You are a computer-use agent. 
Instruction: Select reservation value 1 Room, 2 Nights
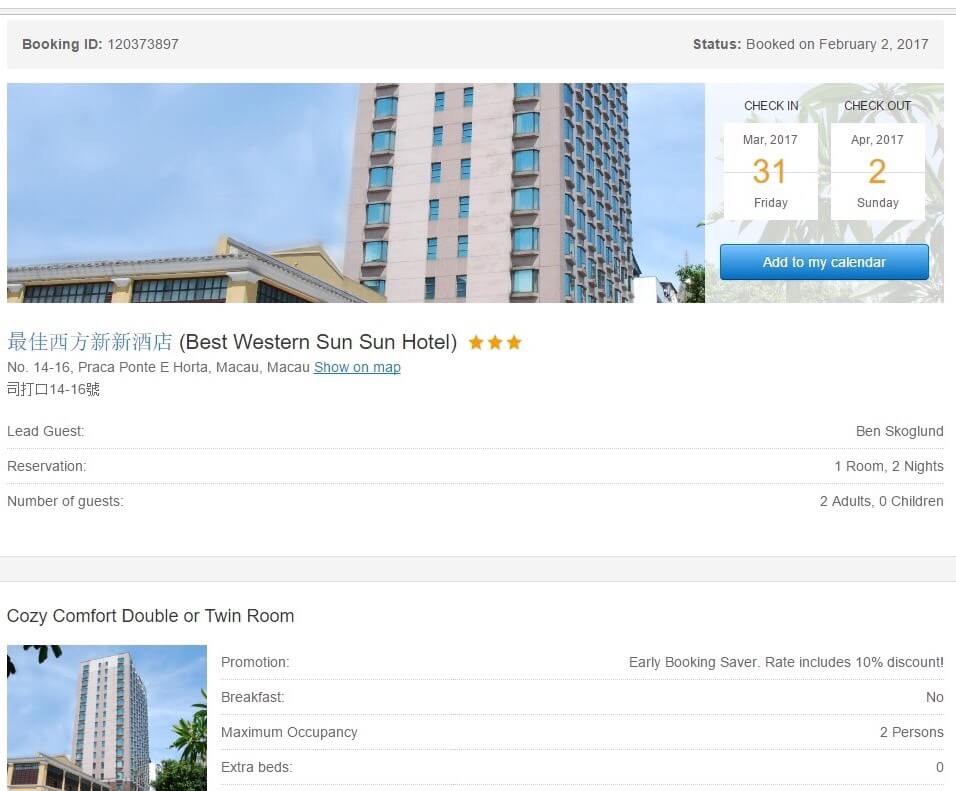[889, 466]
